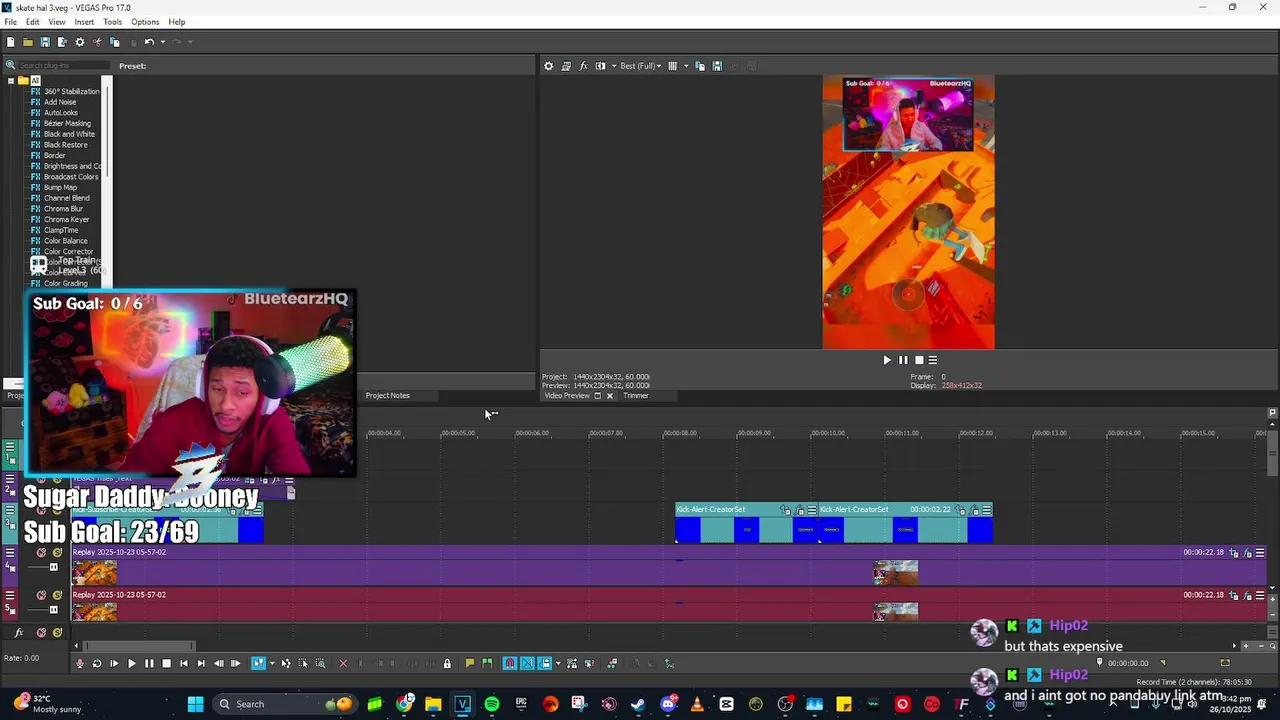Cut selection with the scissors icon

tap(97, 42)
